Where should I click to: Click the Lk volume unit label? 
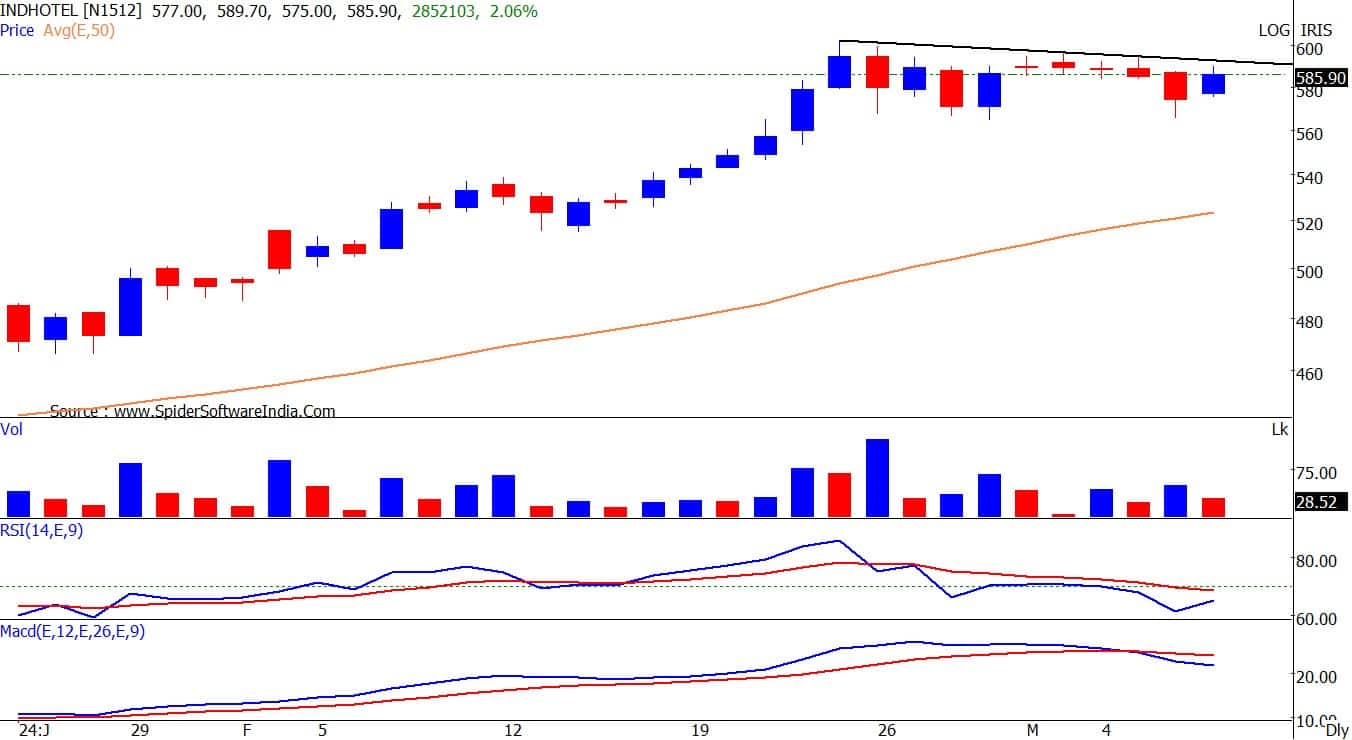click(1279, 430)
